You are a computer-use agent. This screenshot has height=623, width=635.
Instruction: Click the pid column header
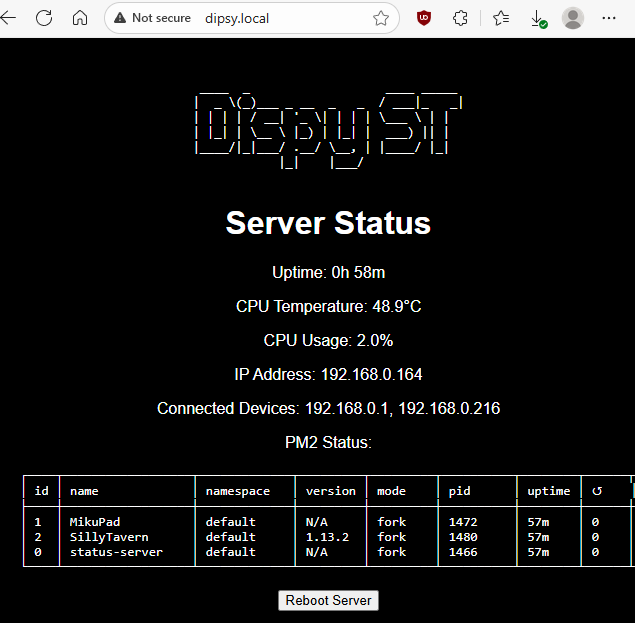pos(459,491)
